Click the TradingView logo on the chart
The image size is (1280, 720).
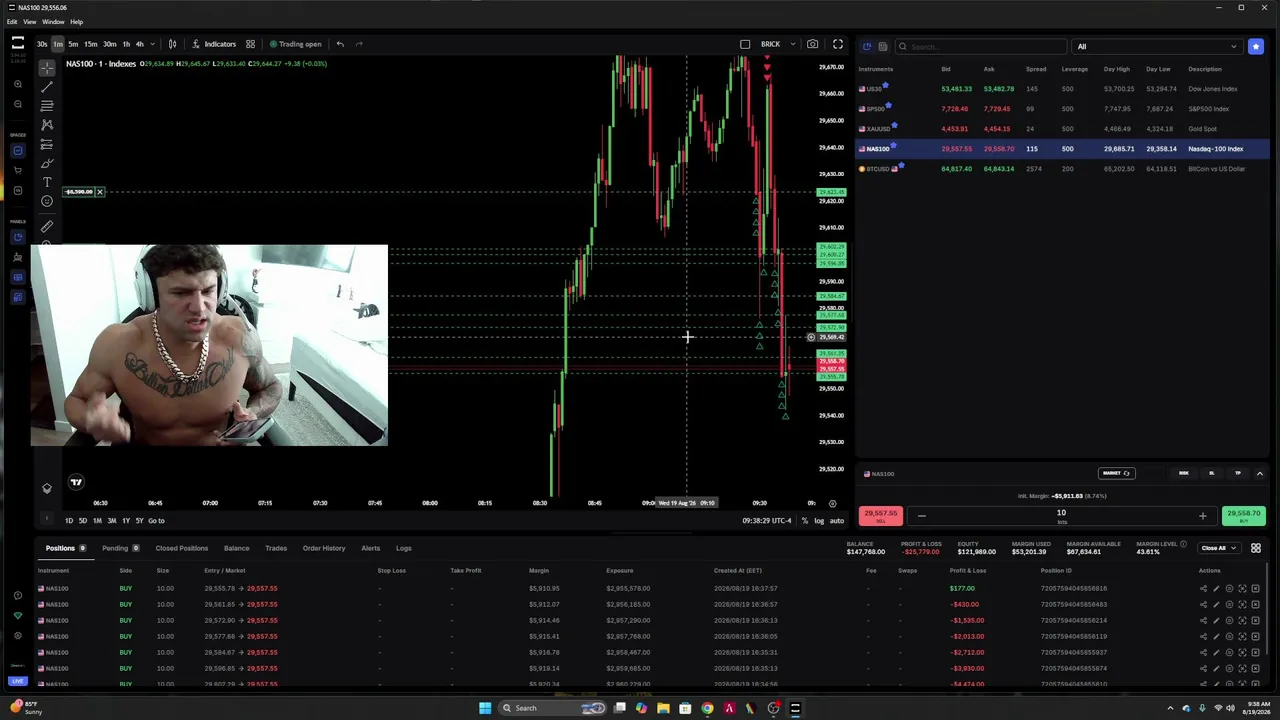coord(76,483)
